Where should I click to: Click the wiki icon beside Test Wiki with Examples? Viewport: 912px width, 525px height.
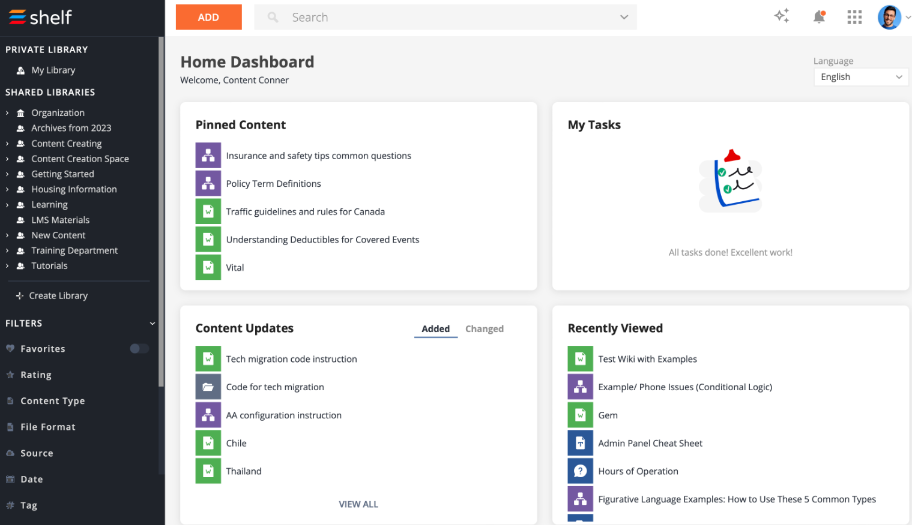(580, 359)
